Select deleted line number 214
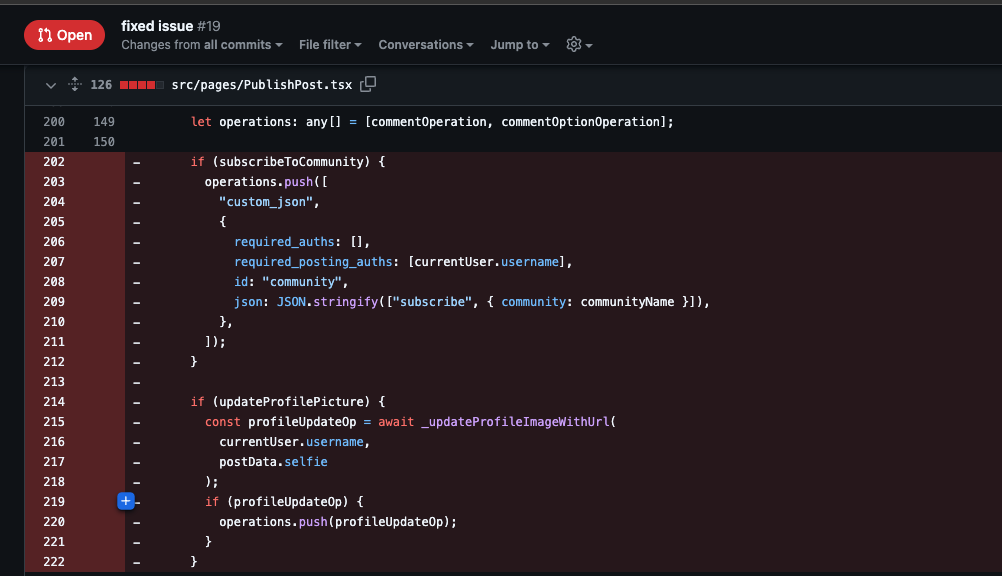This screenshot has height=576, width=1002. 54,402
